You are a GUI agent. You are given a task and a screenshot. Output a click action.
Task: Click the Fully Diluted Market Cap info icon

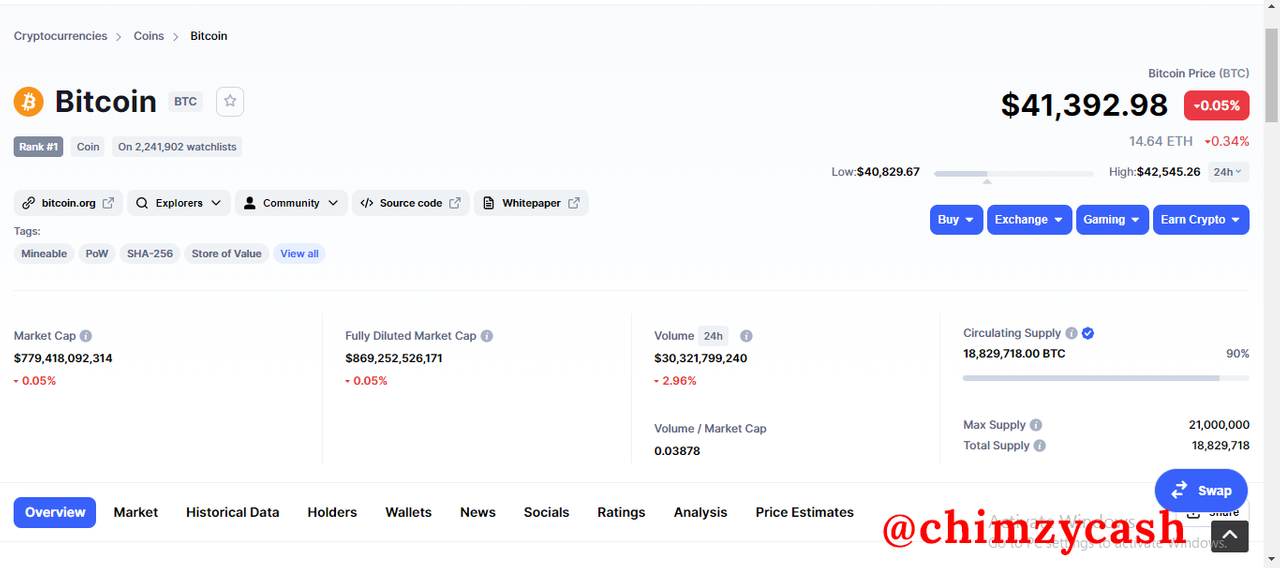[x=487, y=336]
